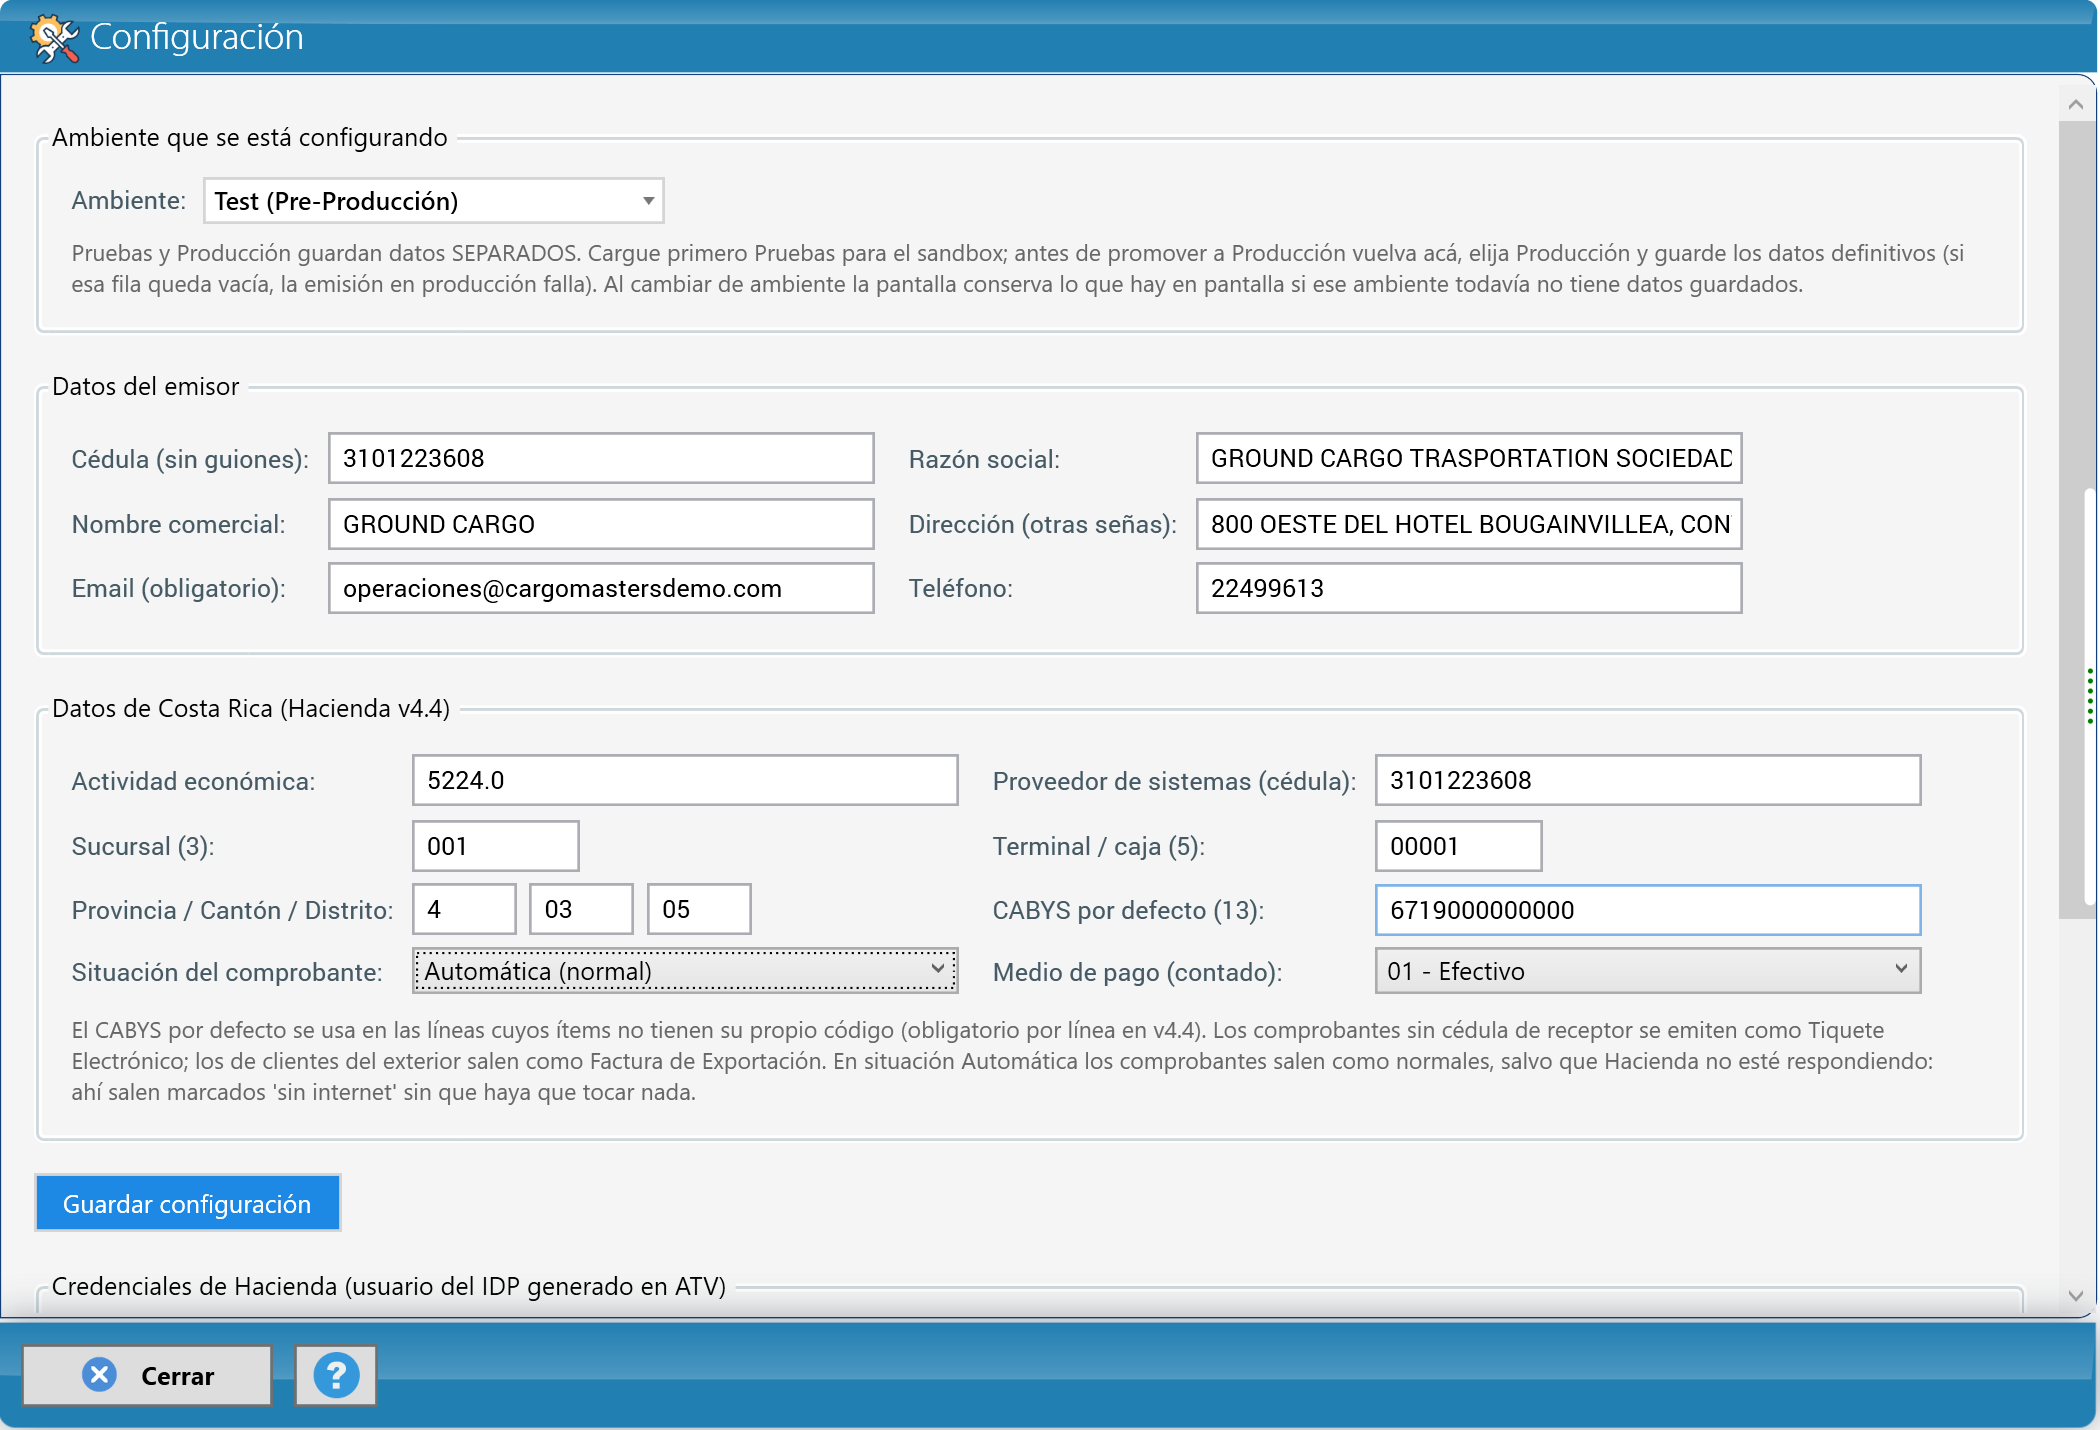The image size is (2100, 1430).
Task: Click scrollbar down arrow
Action: click(x=2076, y=1296)
